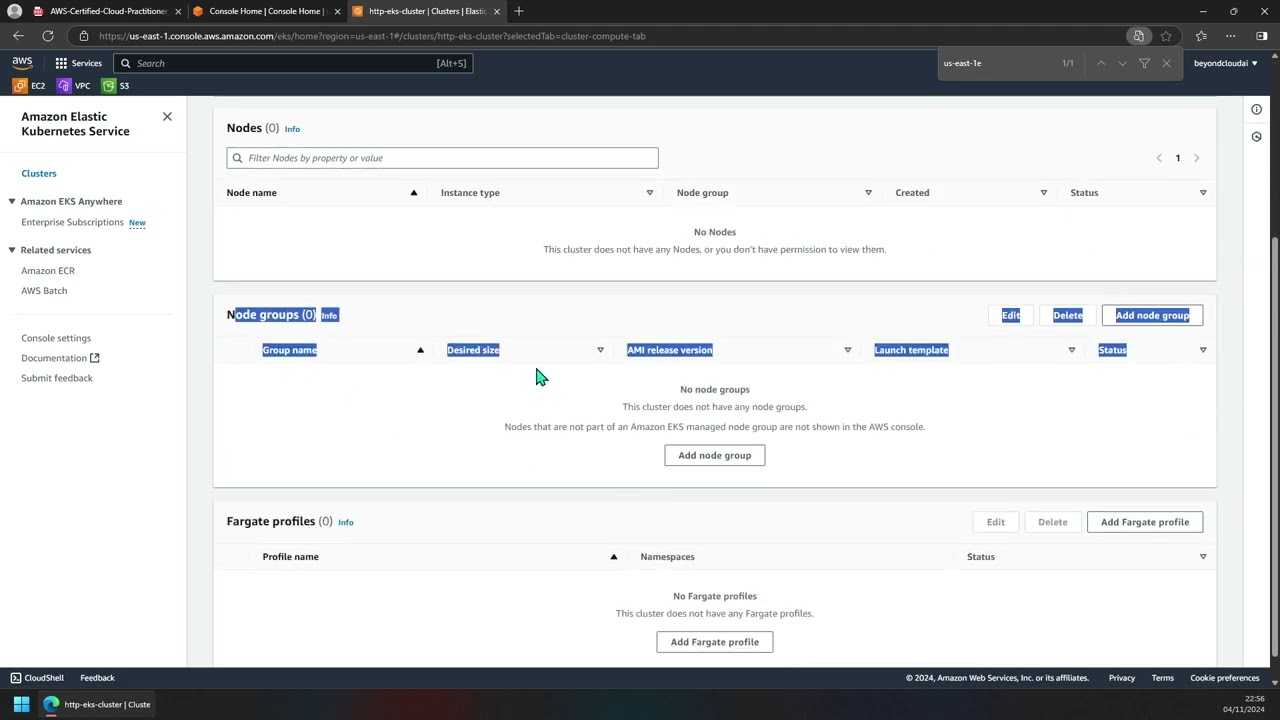Open the info panel icon on right edge
This screenshot has width=1280, height=720.
click(x=1256, y=109)
